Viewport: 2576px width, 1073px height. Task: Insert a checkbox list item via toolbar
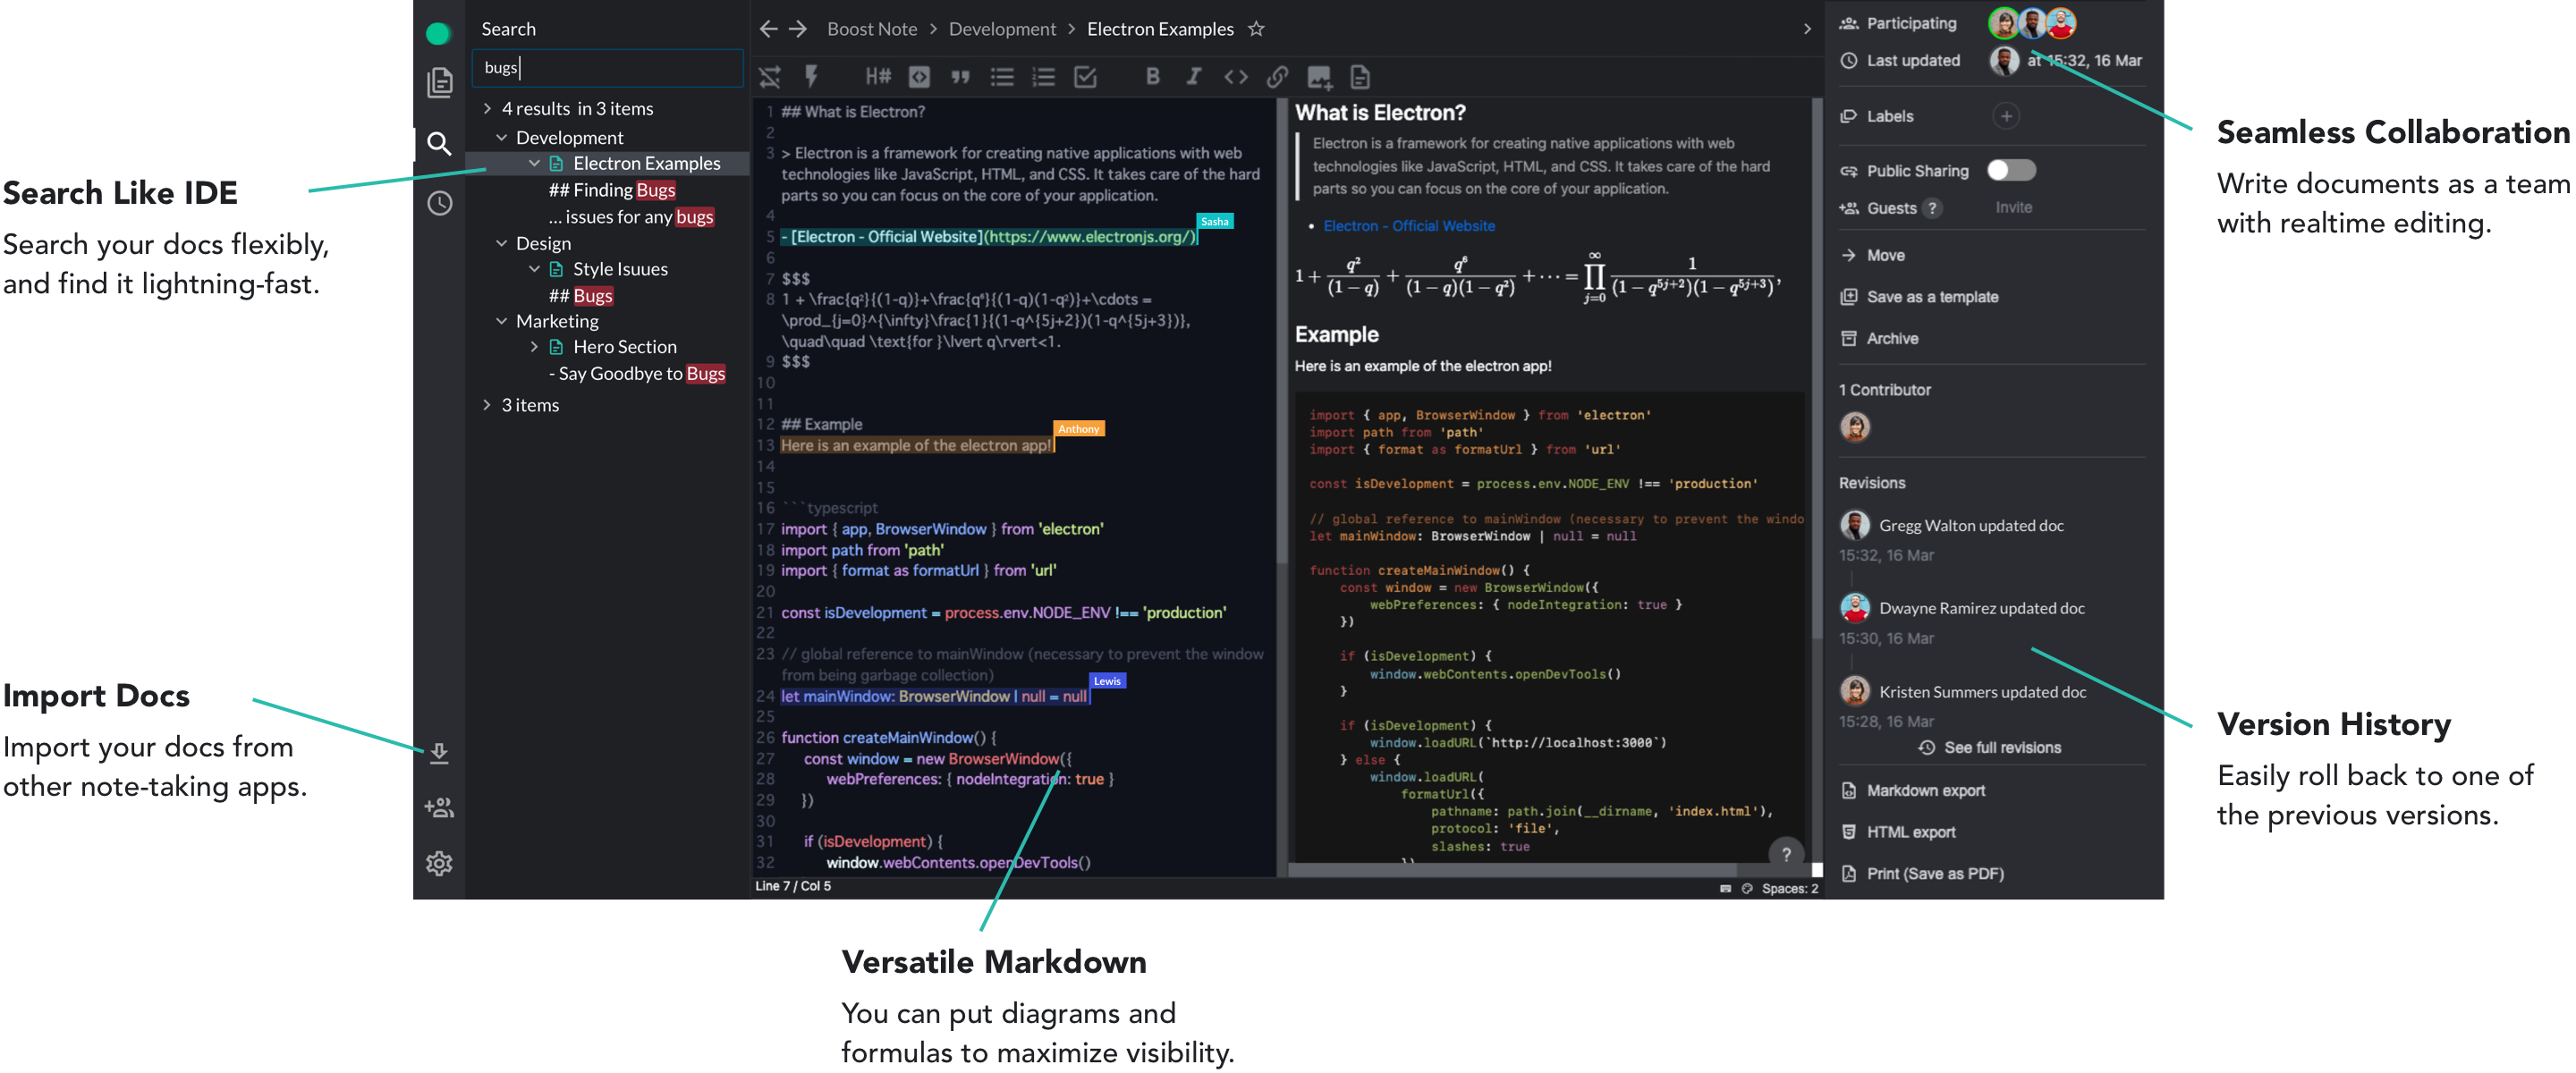click(x=1085, y=76)
